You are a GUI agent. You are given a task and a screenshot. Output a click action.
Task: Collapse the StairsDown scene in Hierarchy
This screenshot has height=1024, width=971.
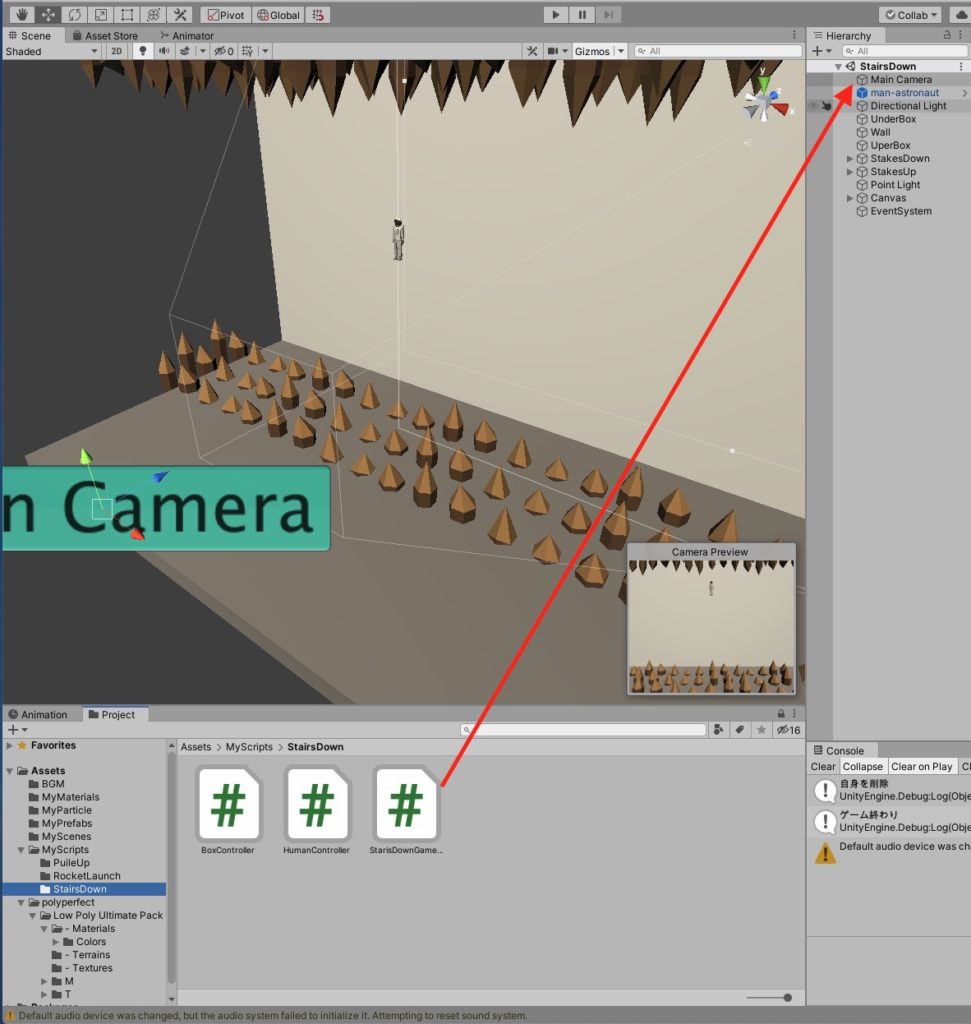pos(836,65)
